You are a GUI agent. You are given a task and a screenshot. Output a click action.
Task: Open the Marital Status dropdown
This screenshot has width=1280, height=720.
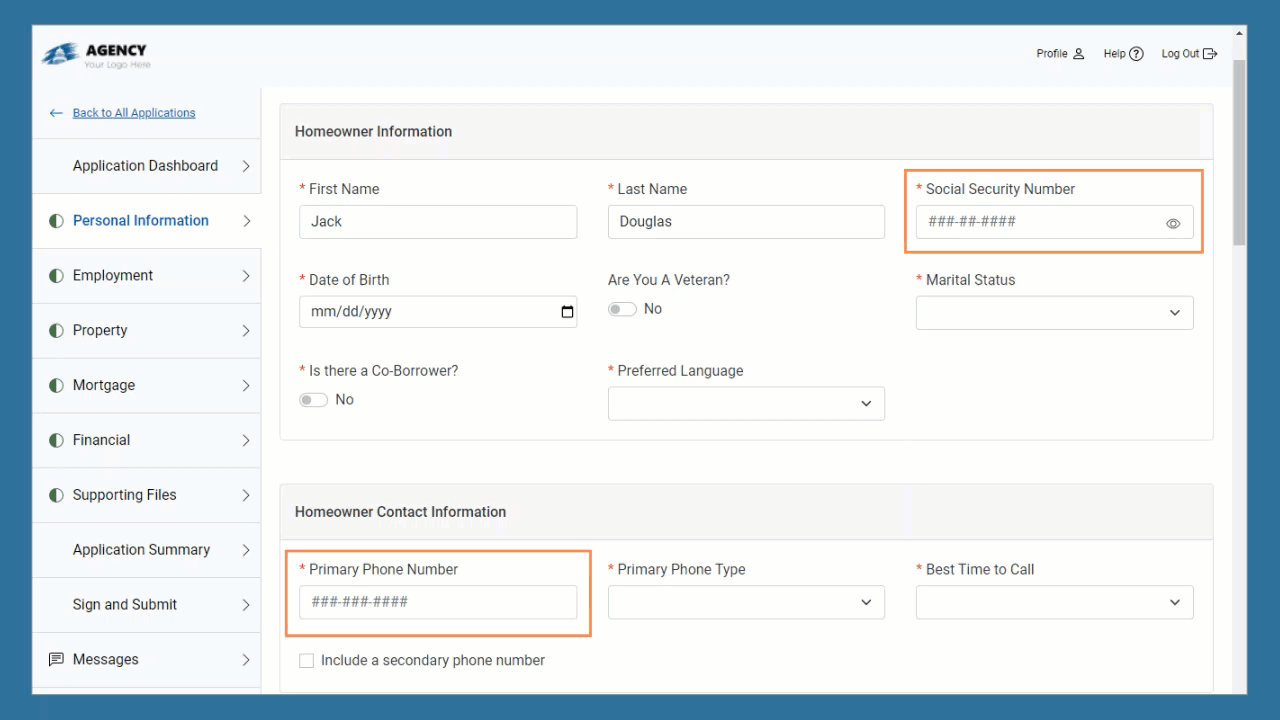(1054, 313)
